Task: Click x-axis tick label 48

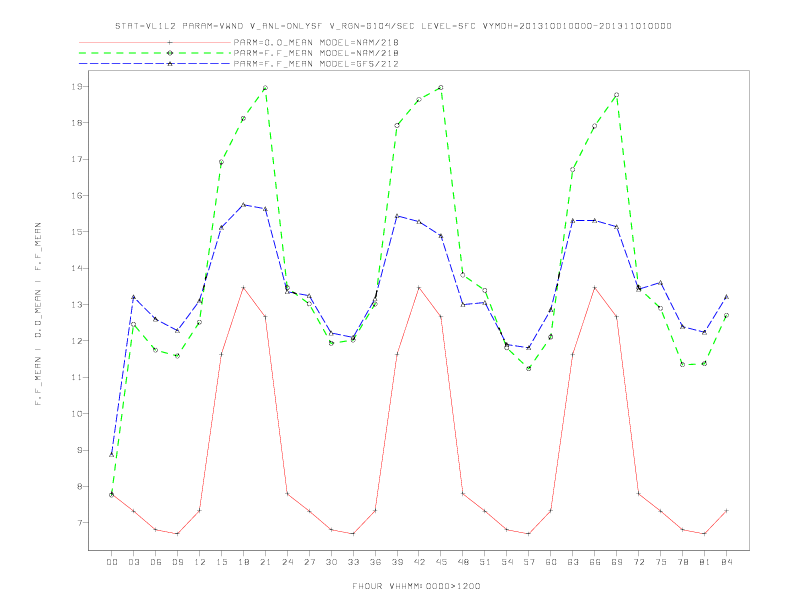Action: pyautogui.click(x=463, y=562)
